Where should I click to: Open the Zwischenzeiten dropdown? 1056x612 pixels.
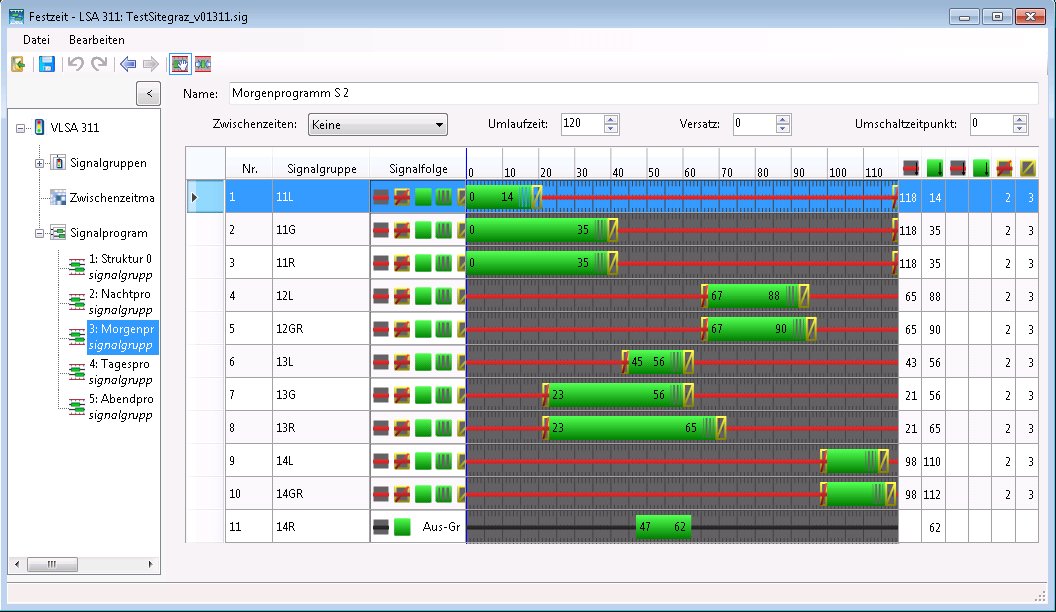(x=377, y=125)
